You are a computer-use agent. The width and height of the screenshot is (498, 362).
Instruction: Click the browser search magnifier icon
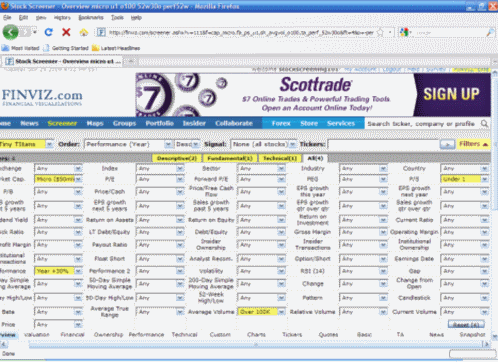(x=490, y=32)
